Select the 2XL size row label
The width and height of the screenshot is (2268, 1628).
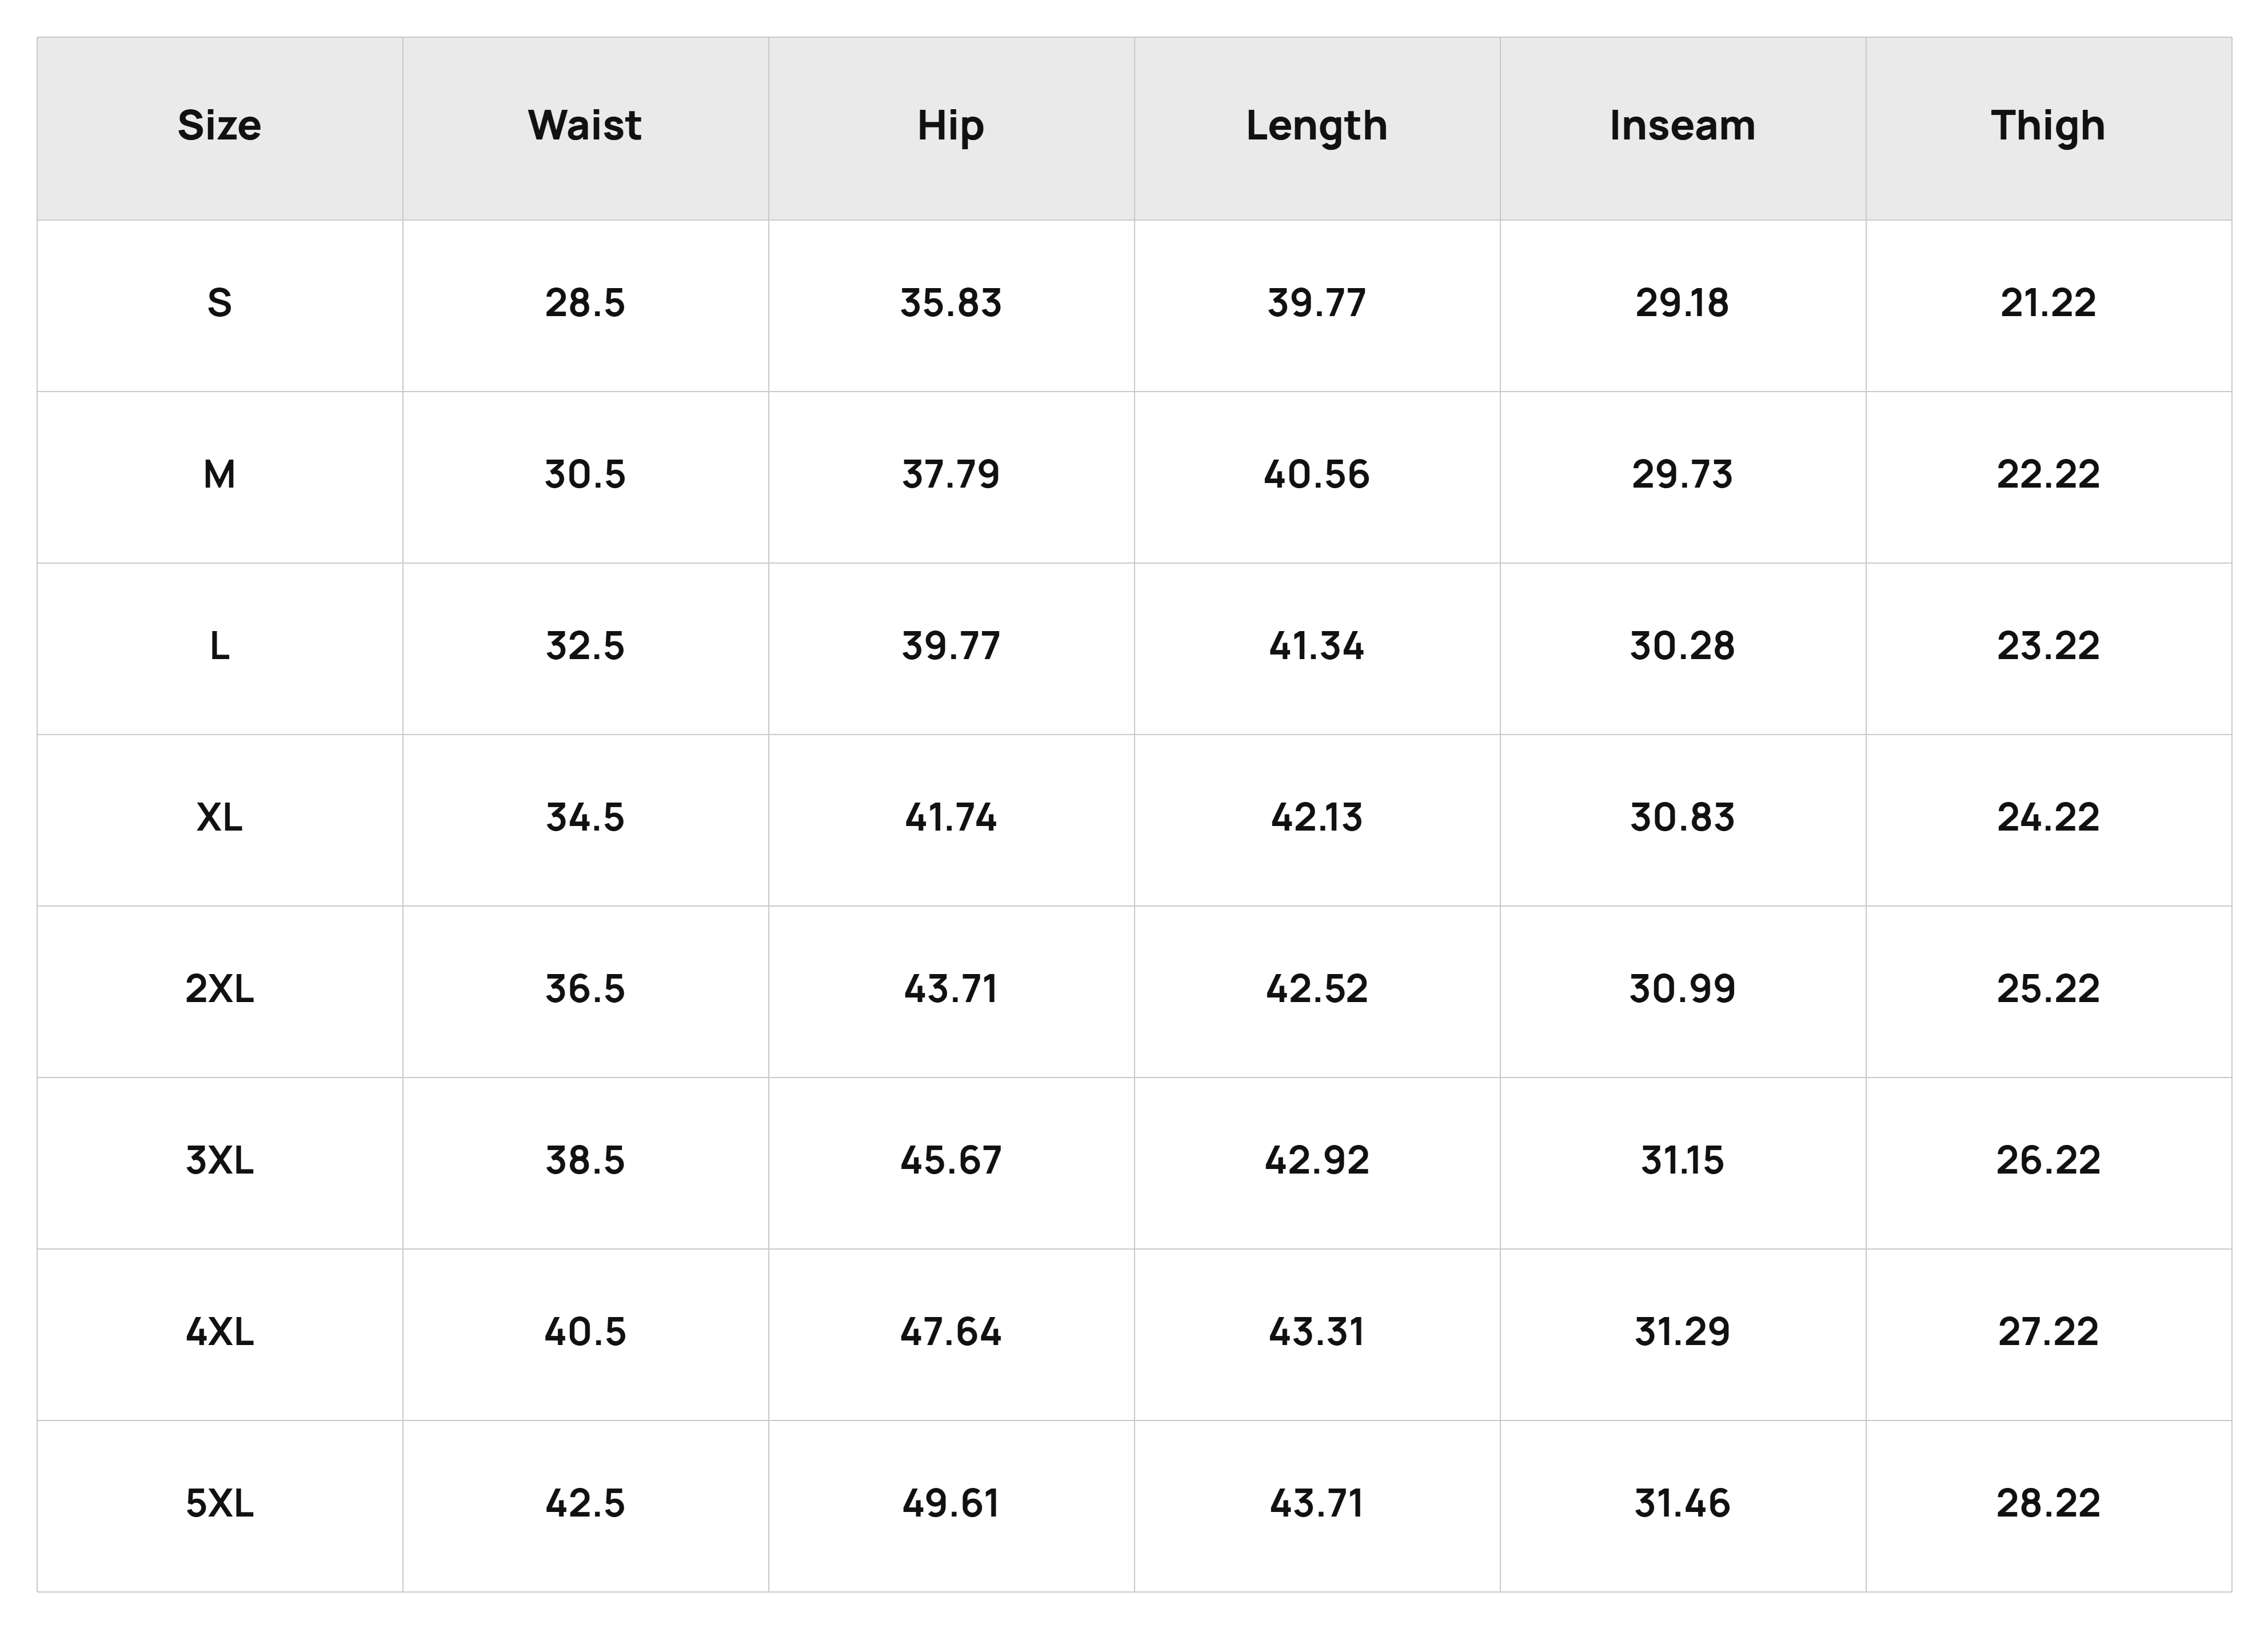pos(219,989)
